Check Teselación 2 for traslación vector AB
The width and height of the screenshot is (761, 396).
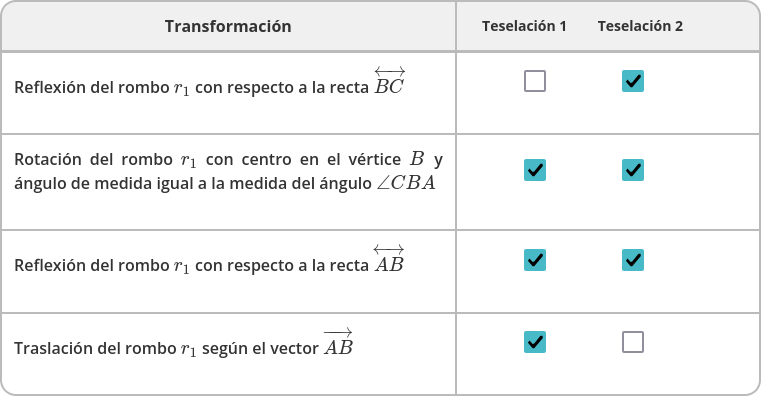633,342
